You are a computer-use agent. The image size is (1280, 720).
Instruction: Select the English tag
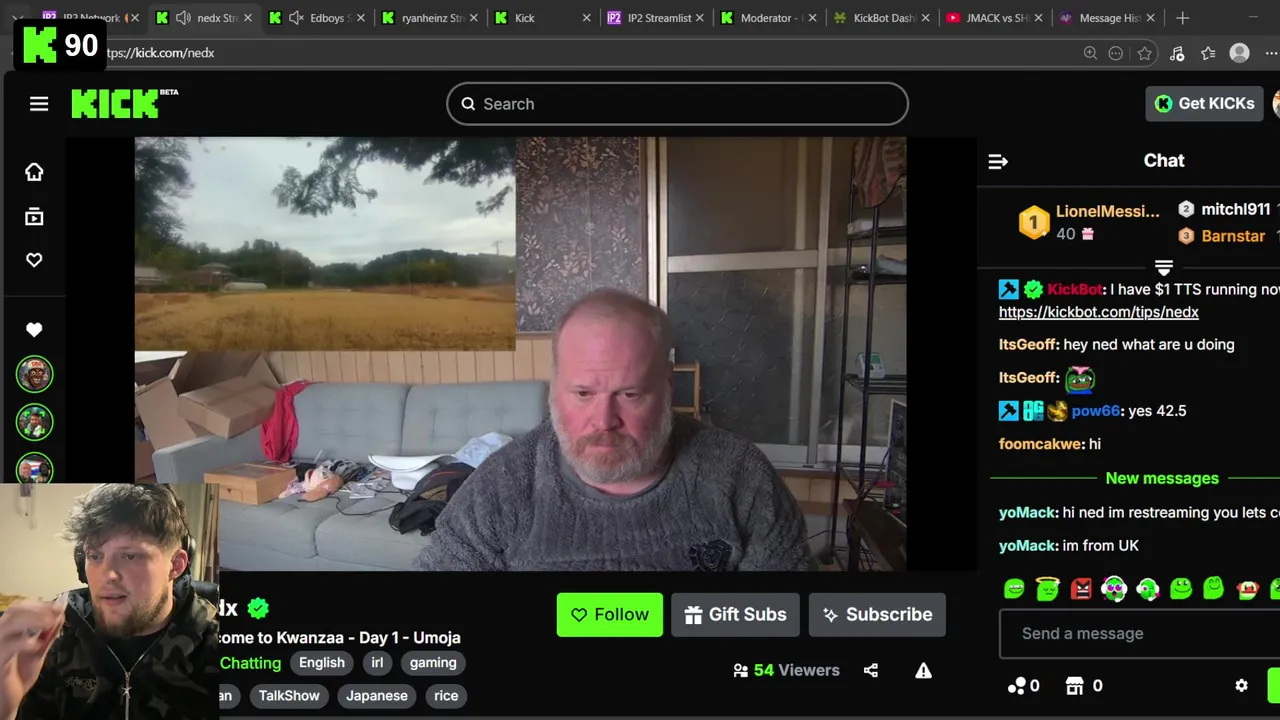[322, 663]
